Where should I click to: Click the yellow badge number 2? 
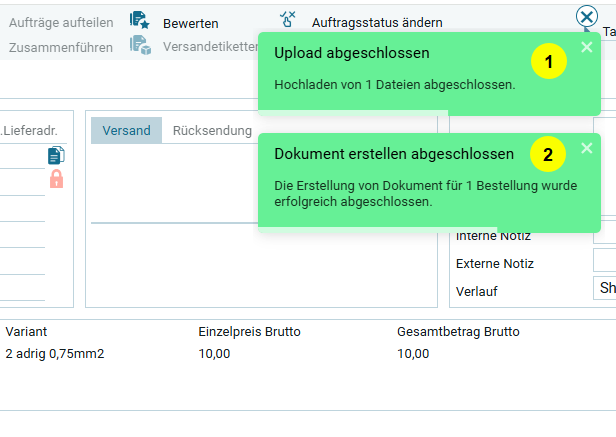(547, 154)
